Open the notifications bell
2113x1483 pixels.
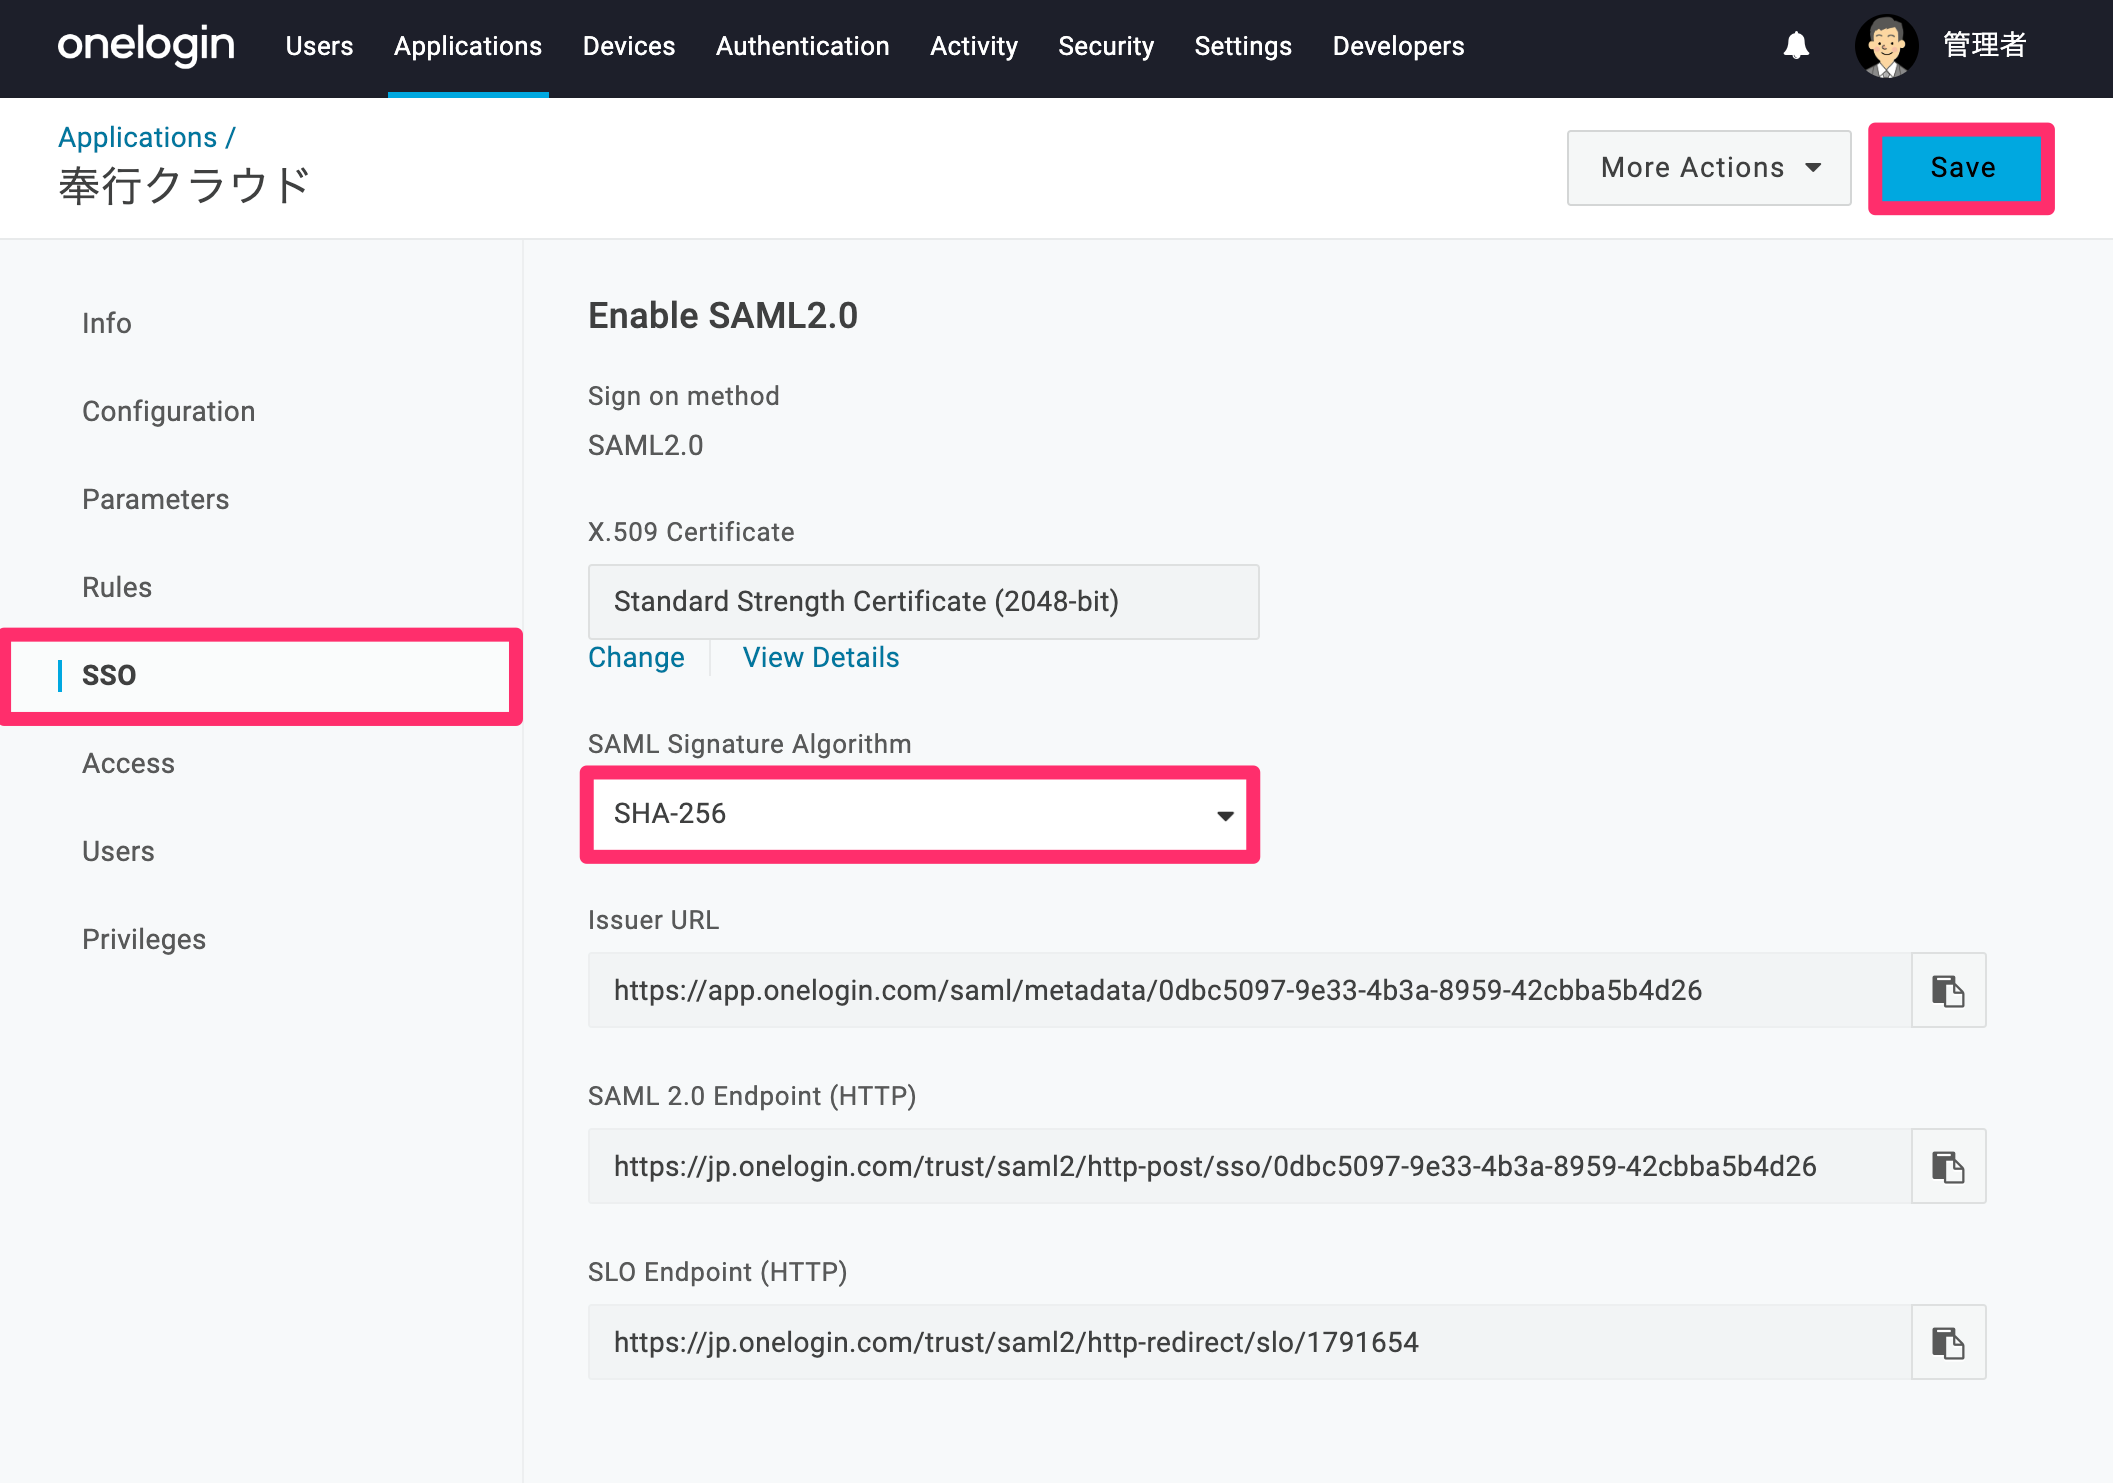pos(1796,46)
